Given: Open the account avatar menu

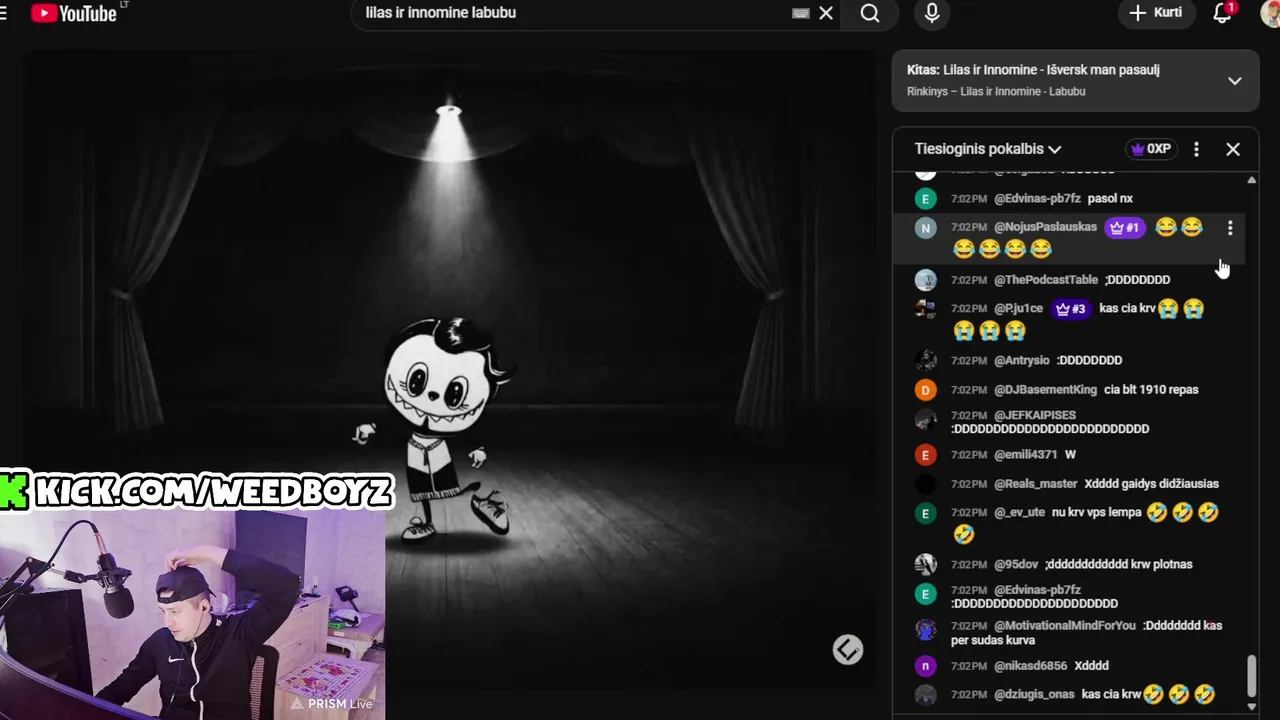Looking at the screenshot, I should (1271, 13).
